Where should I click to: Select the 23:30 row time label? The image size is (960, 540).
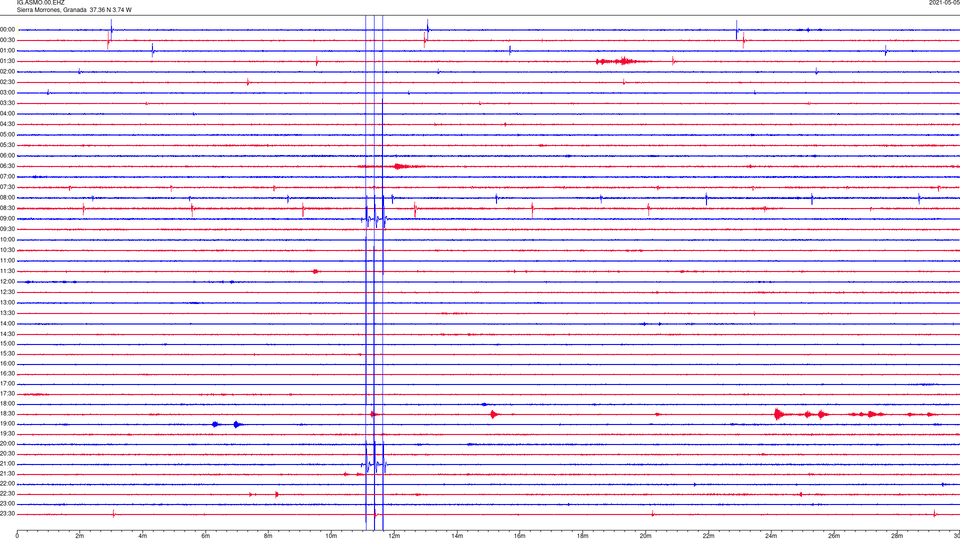click(x=8, y=514)
